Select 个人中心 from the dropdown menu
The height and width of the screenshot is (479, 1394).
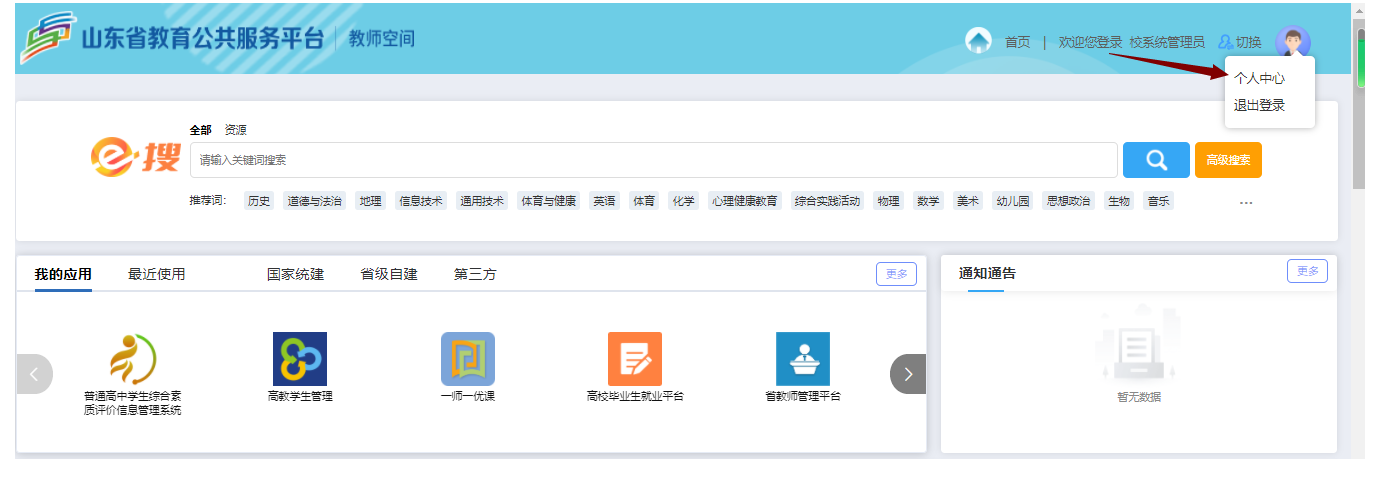coord(1259,78)
